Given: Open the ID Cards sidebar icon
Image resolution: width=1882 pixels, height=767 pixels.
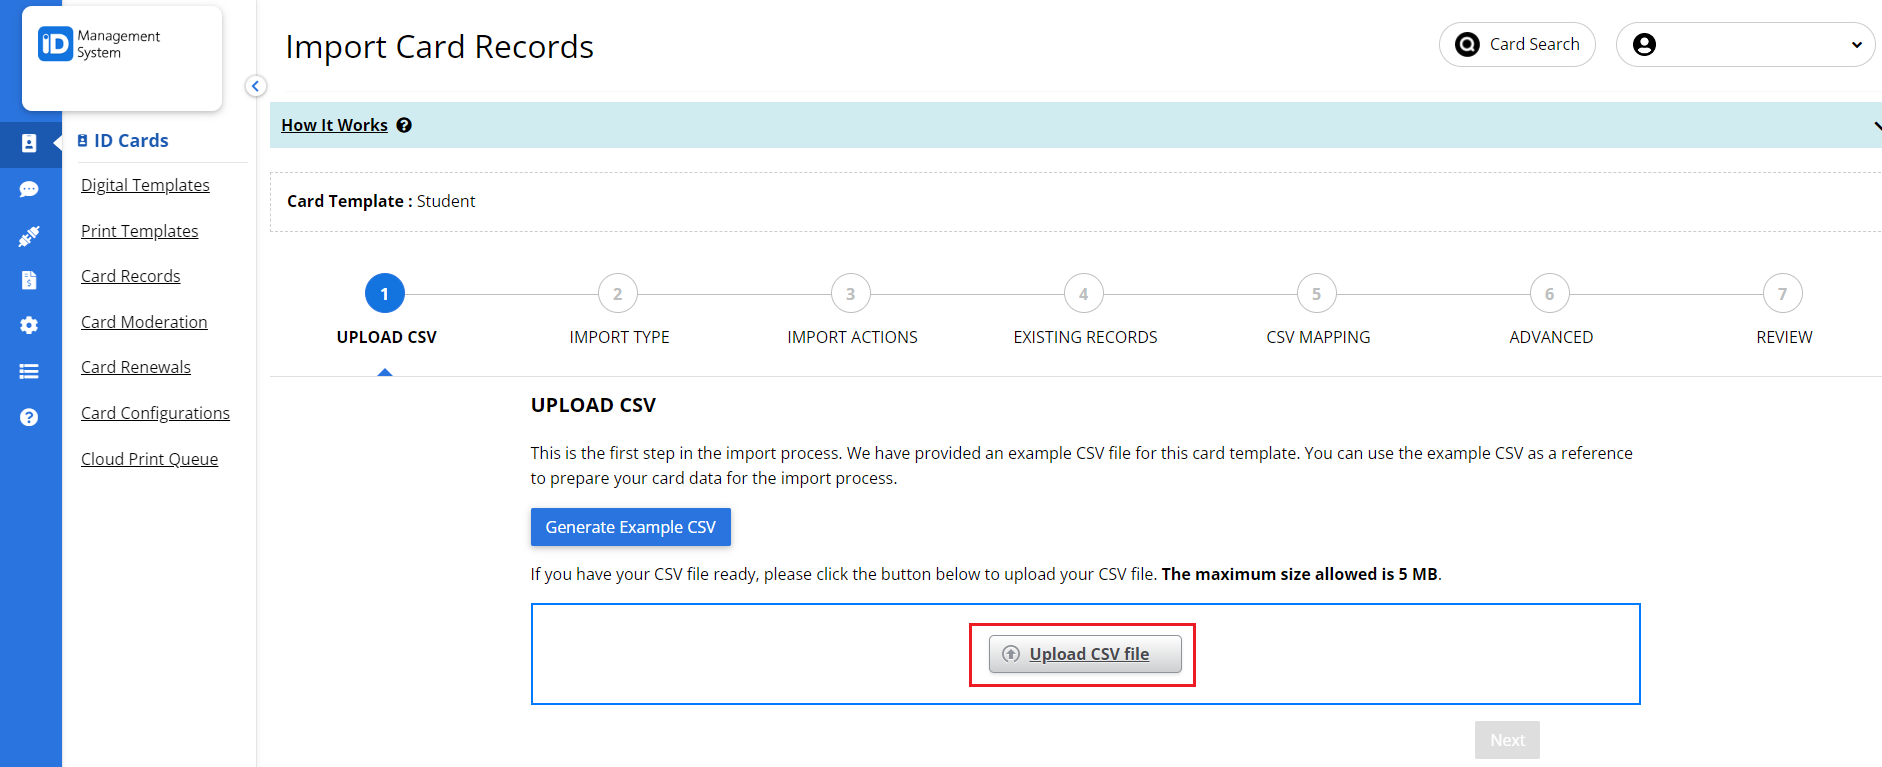Looking at the screenshot, I should (x=29, y=144).
